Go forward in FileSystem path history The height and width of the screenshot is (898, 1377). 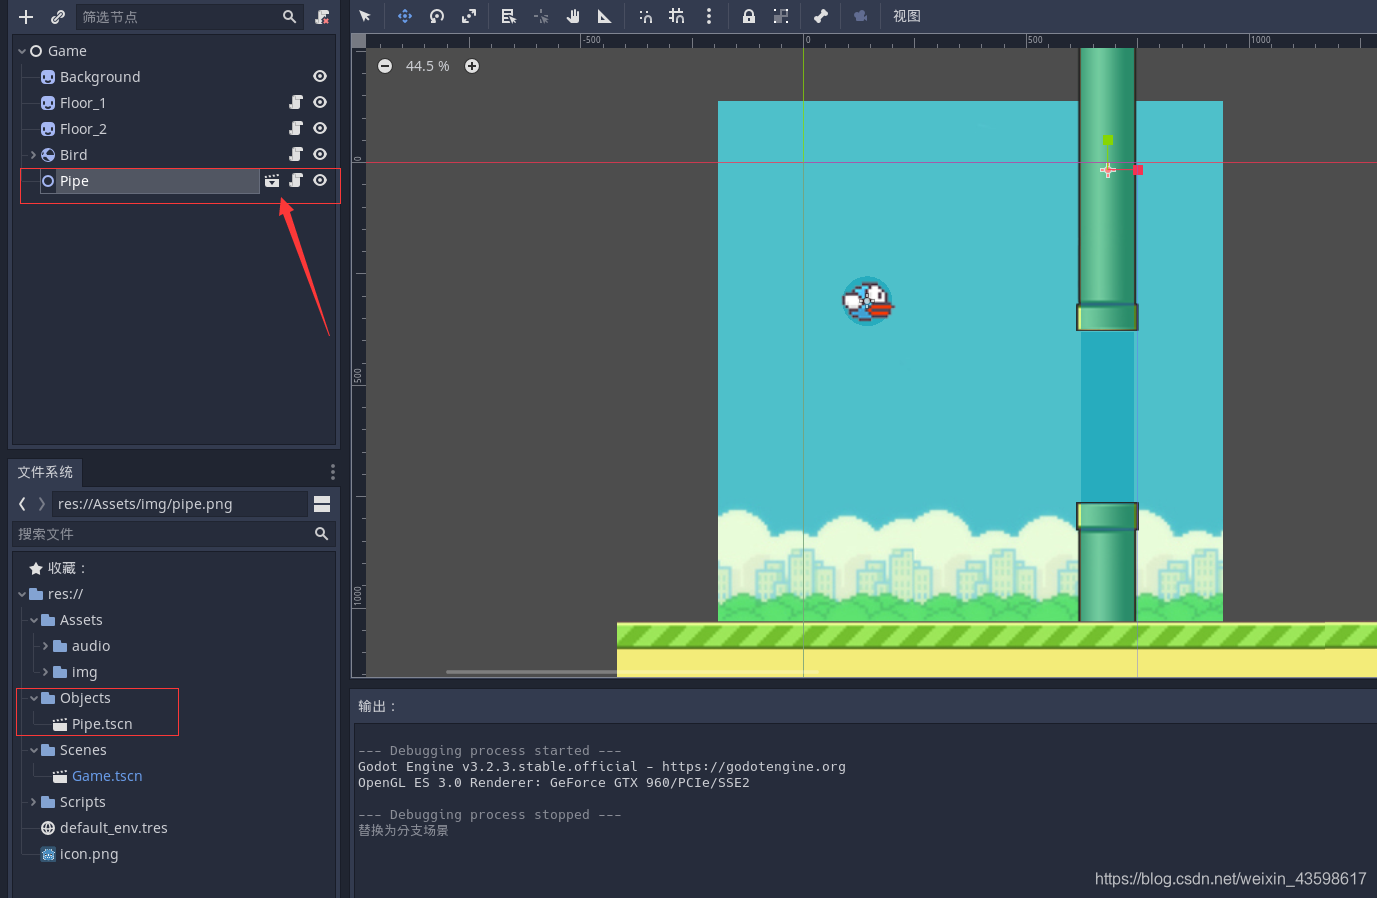[41, 504]
